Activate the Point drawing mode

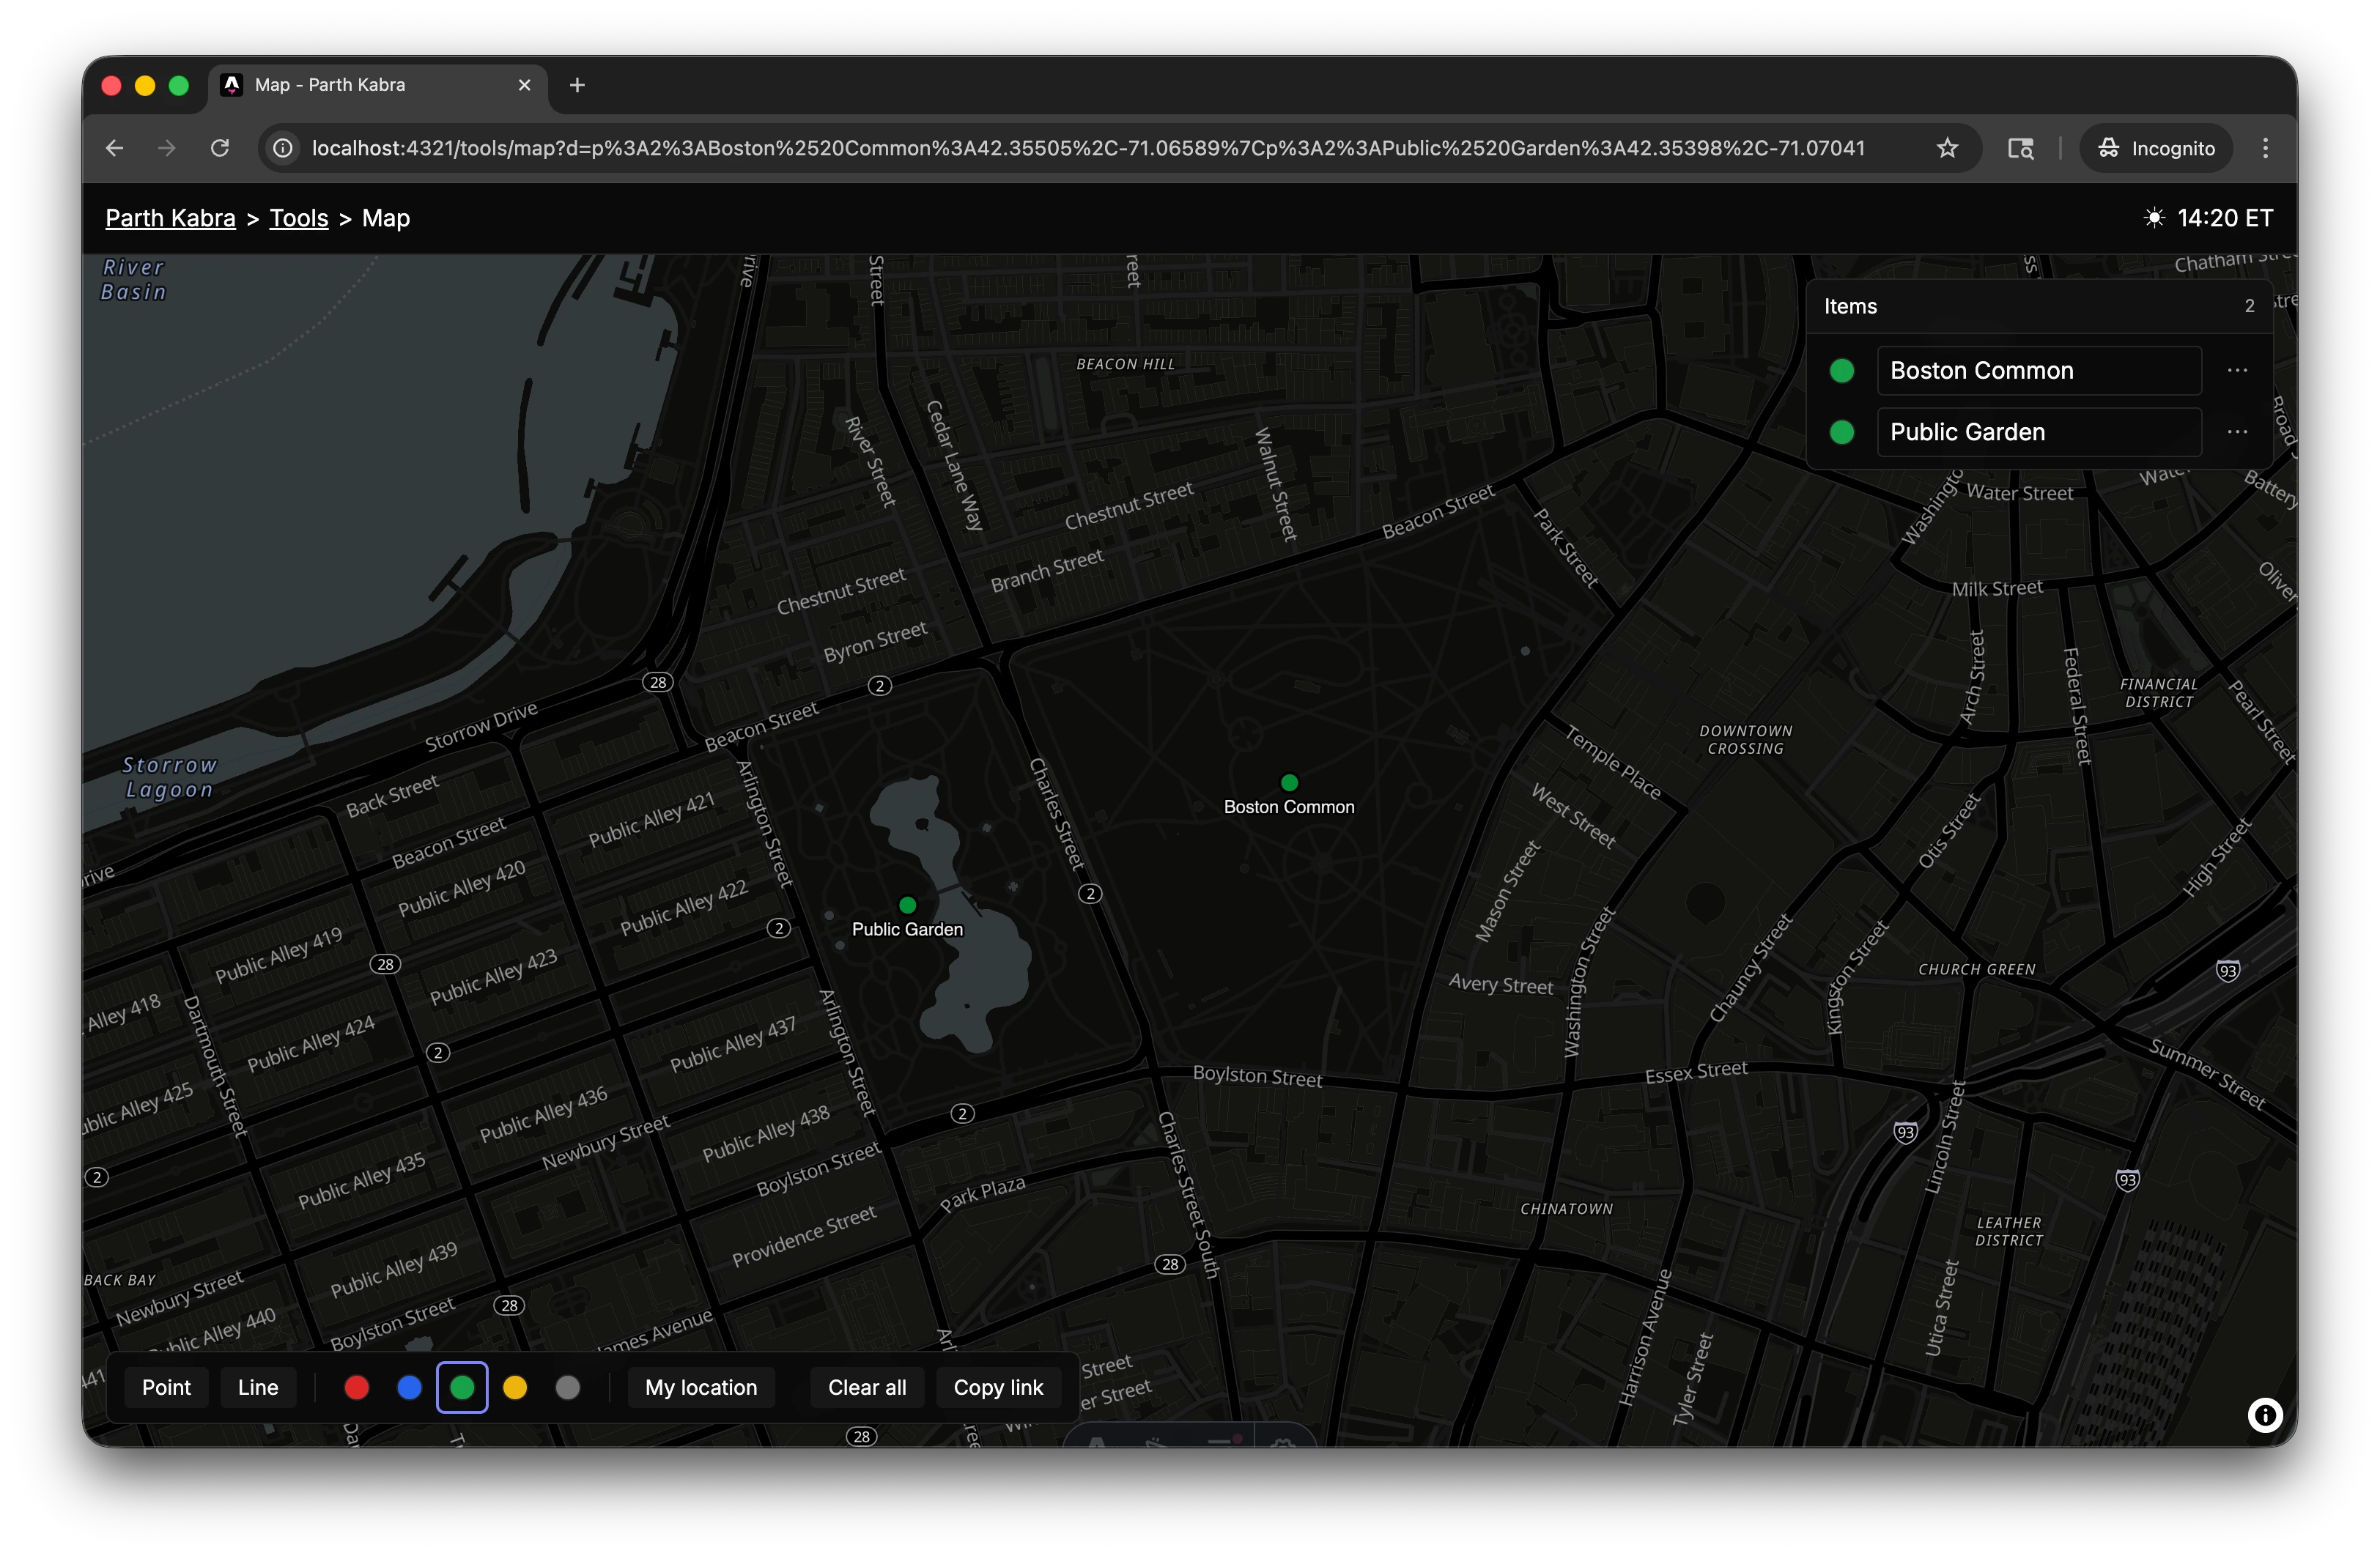pos(166,1387)
